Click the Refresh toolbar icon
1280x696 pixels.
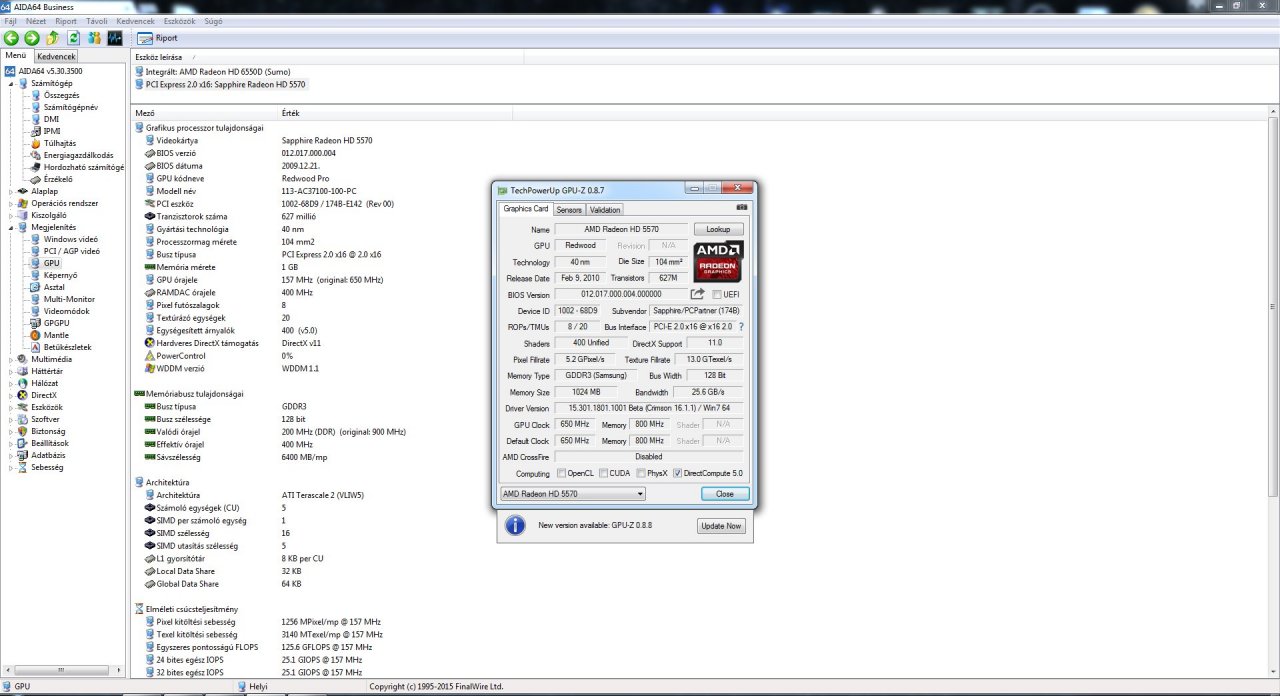click(x=74, y=38)
